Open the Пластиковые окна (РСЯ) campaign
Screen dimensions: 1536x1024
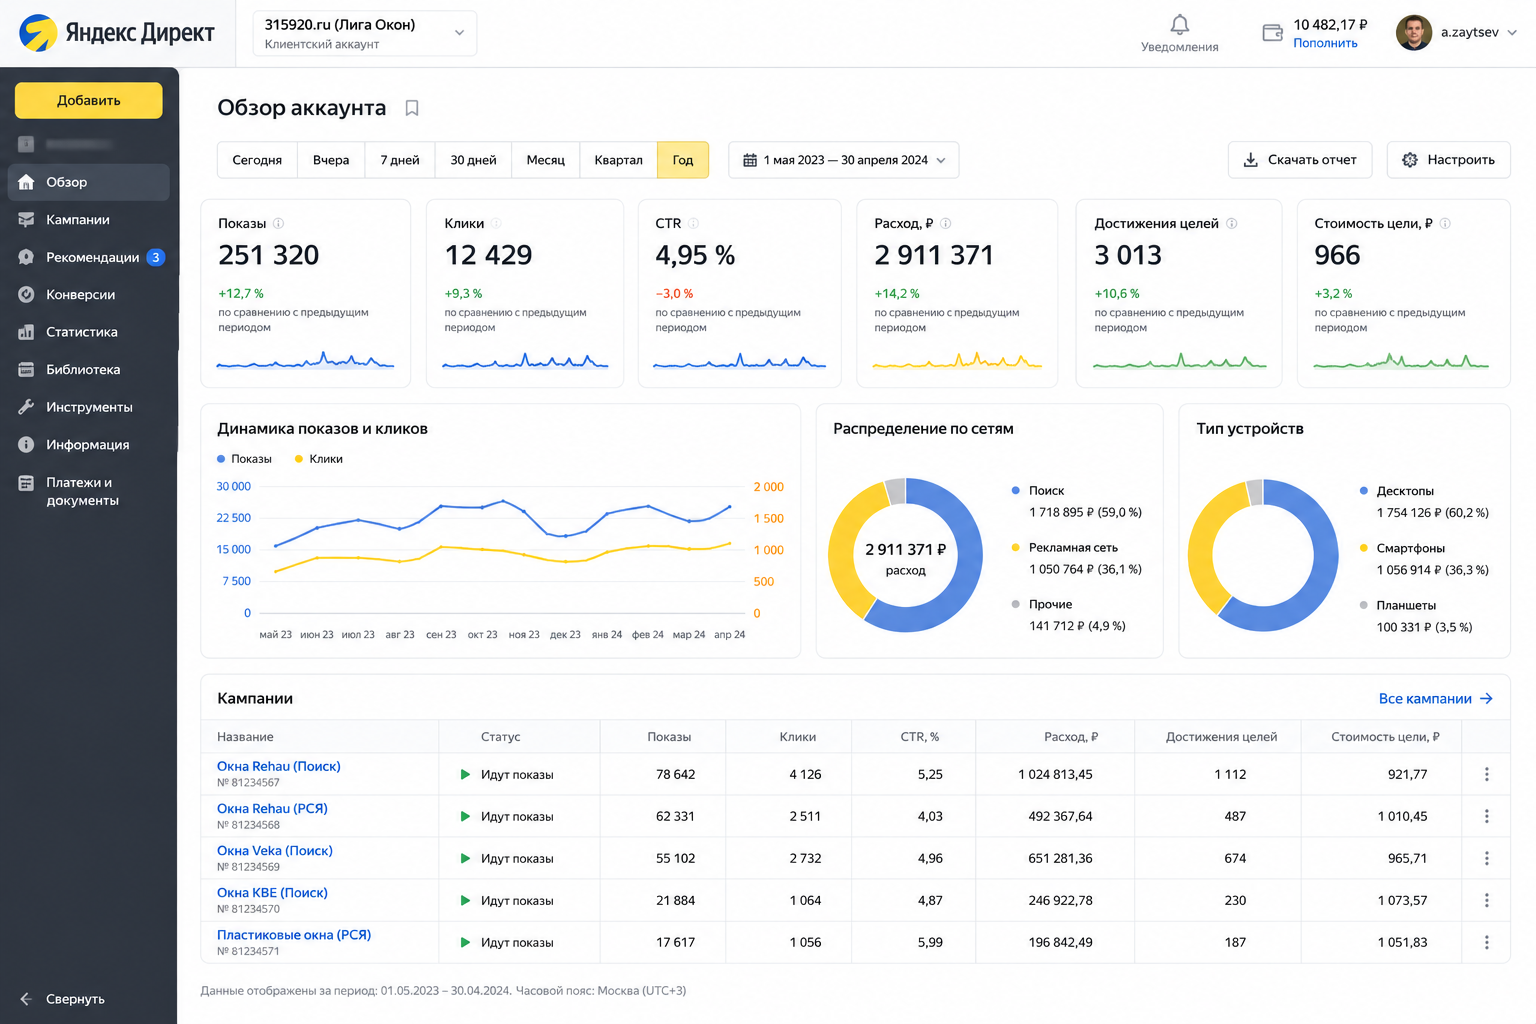click(294, 935)
